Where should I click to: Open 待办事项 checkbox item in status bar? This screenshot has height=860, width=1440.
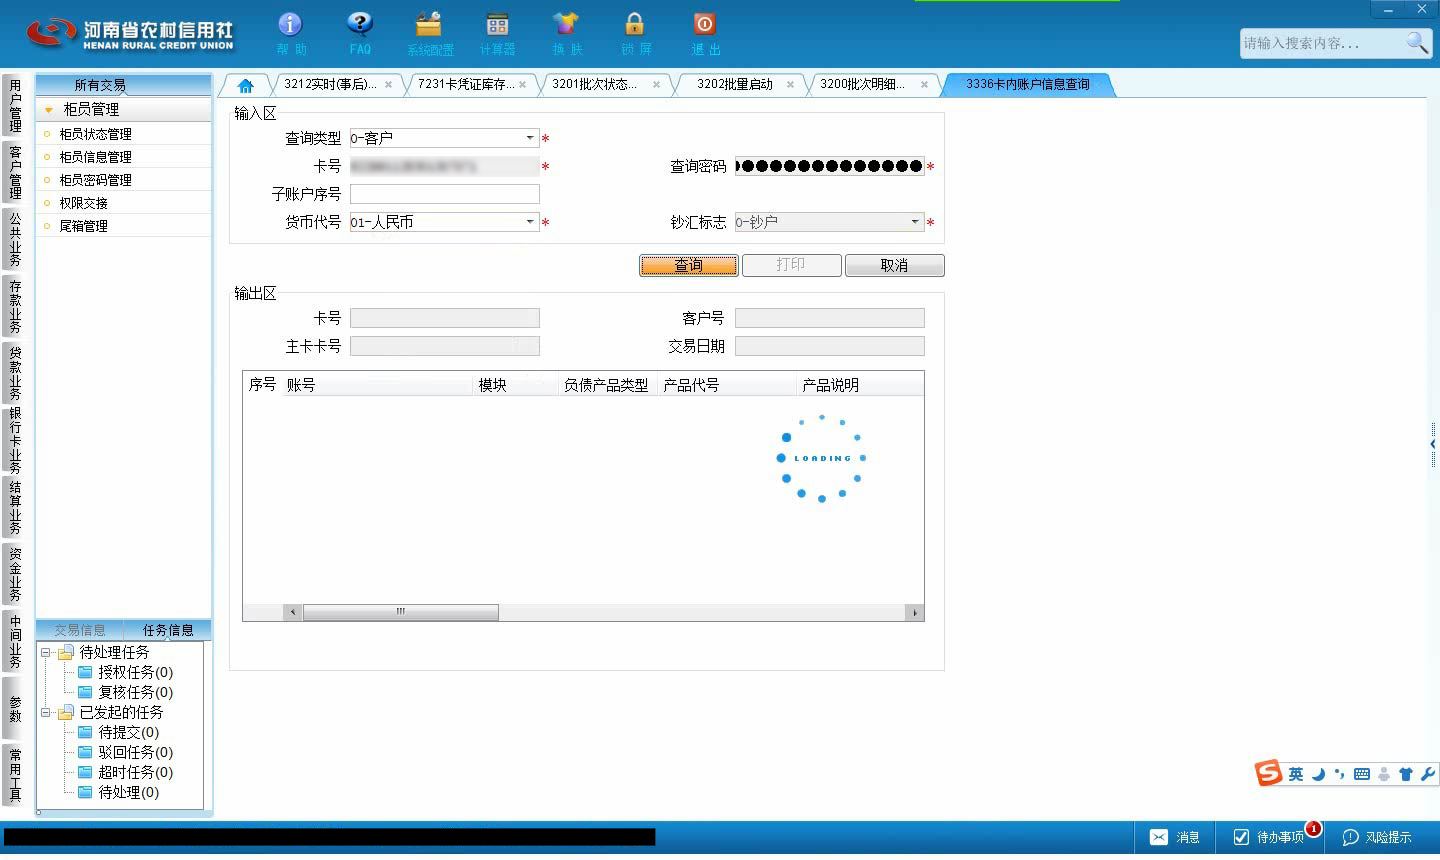tap(1269, 837)
